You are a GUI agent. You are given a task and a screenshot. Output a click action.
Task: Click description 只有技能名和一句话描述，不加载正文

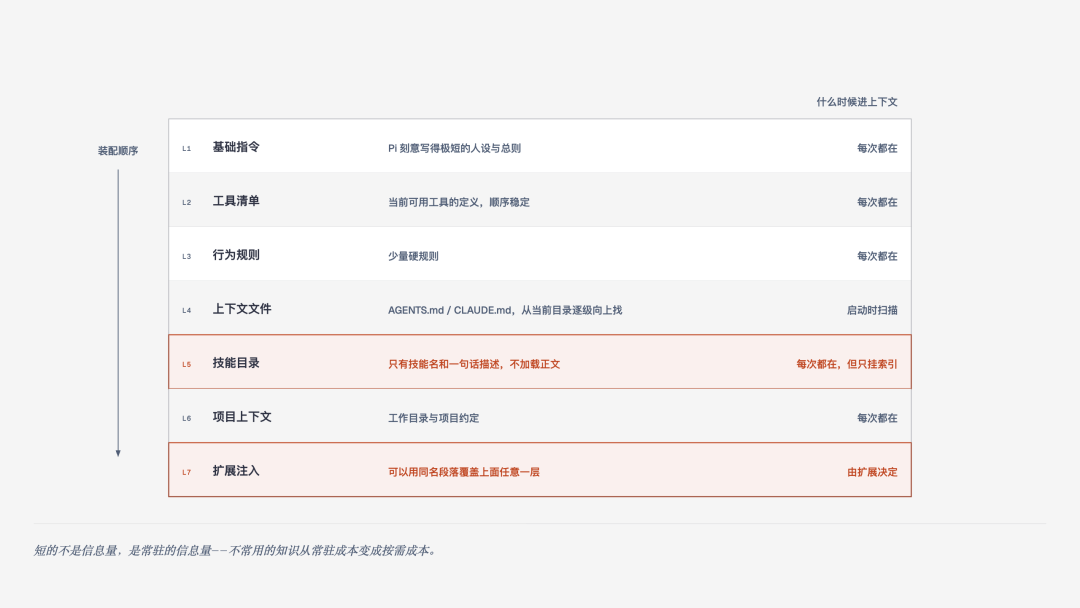click(474, 364)
